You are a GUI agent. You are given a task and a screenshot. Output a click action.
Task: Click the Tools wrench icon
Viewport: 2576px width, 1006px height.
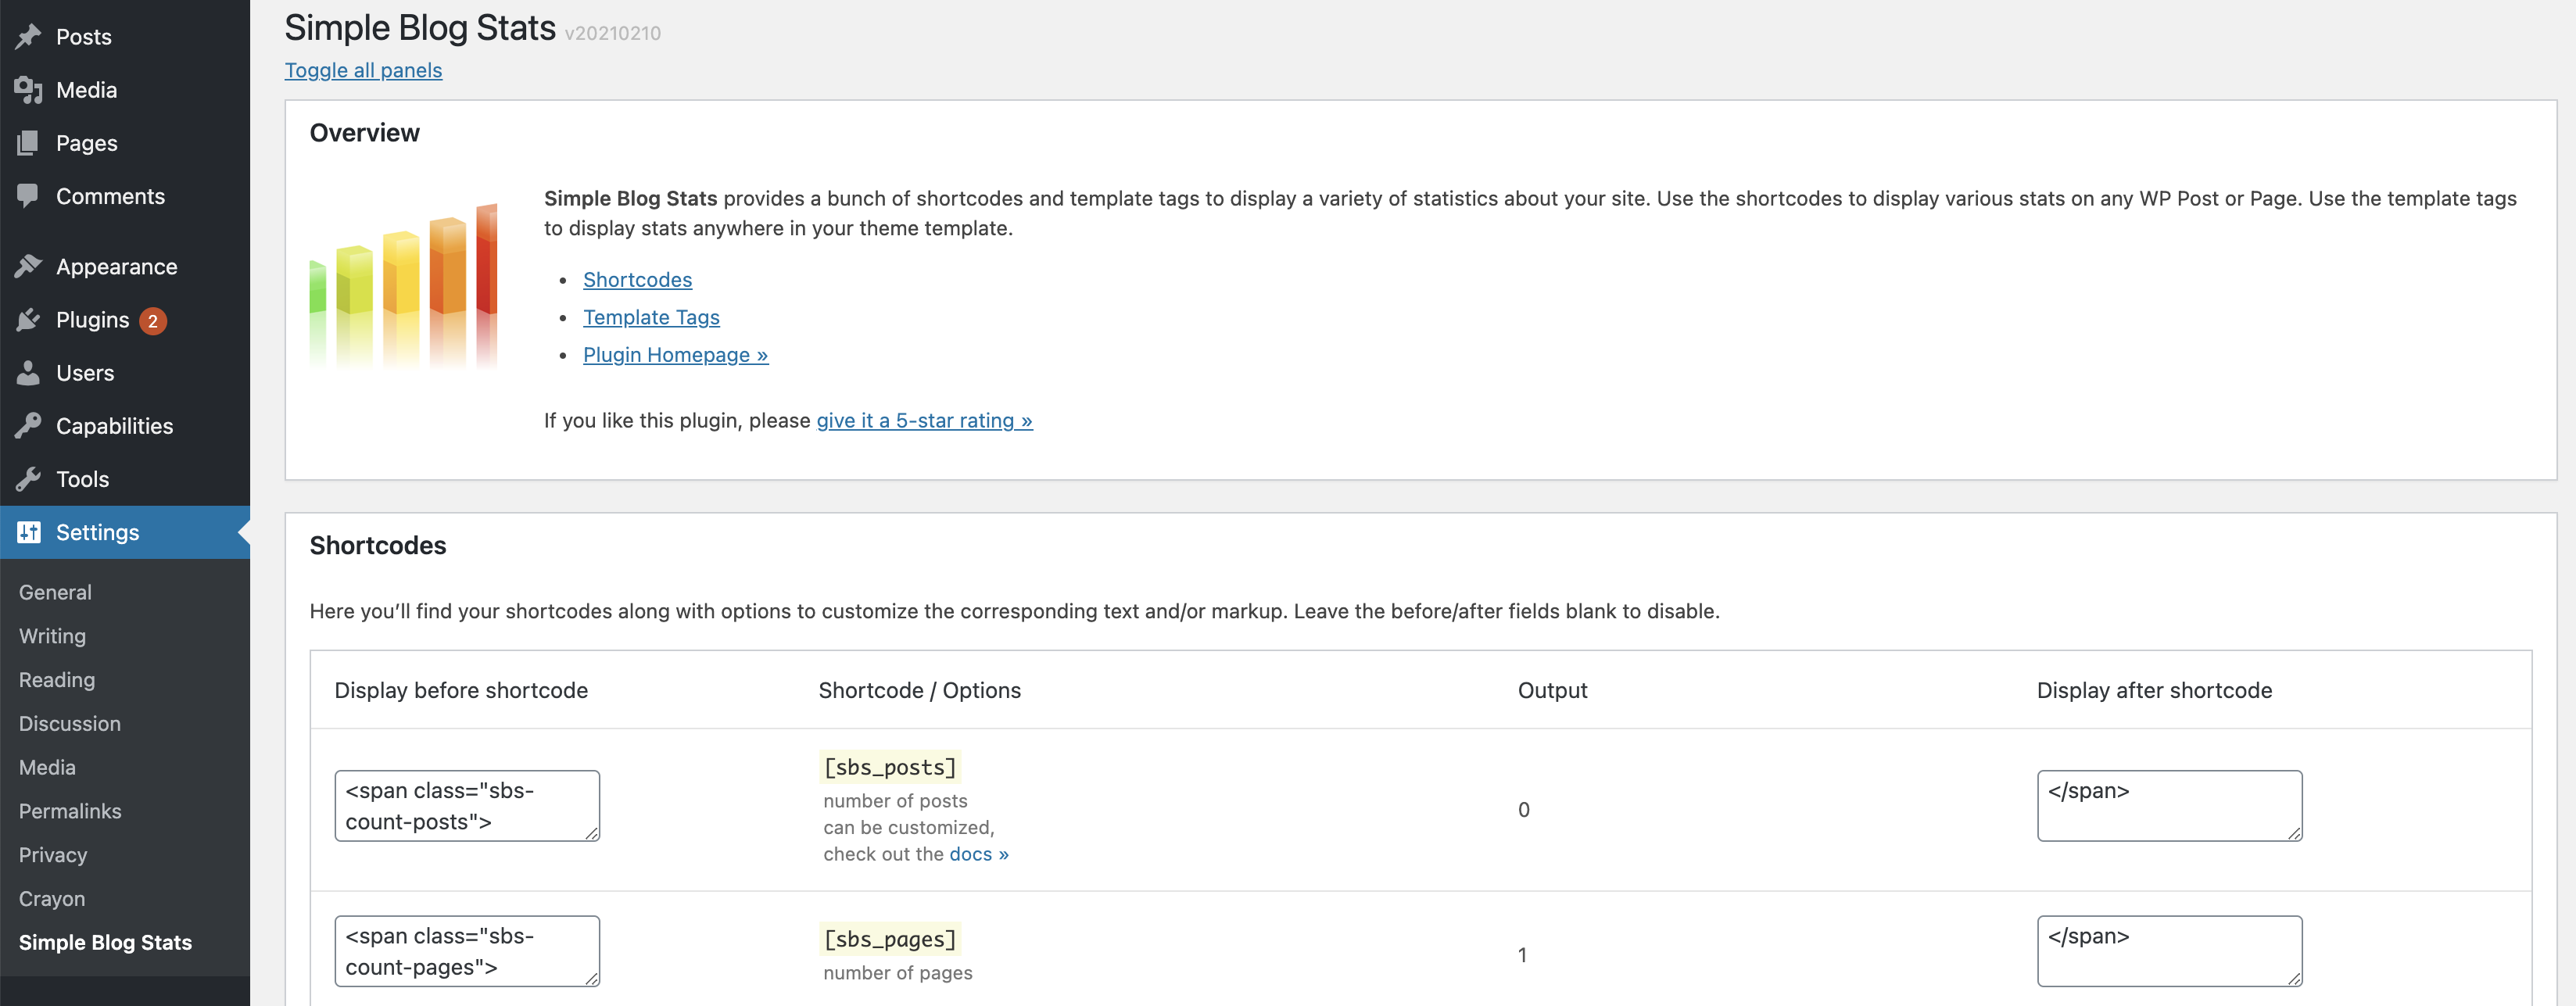[28, 479]
